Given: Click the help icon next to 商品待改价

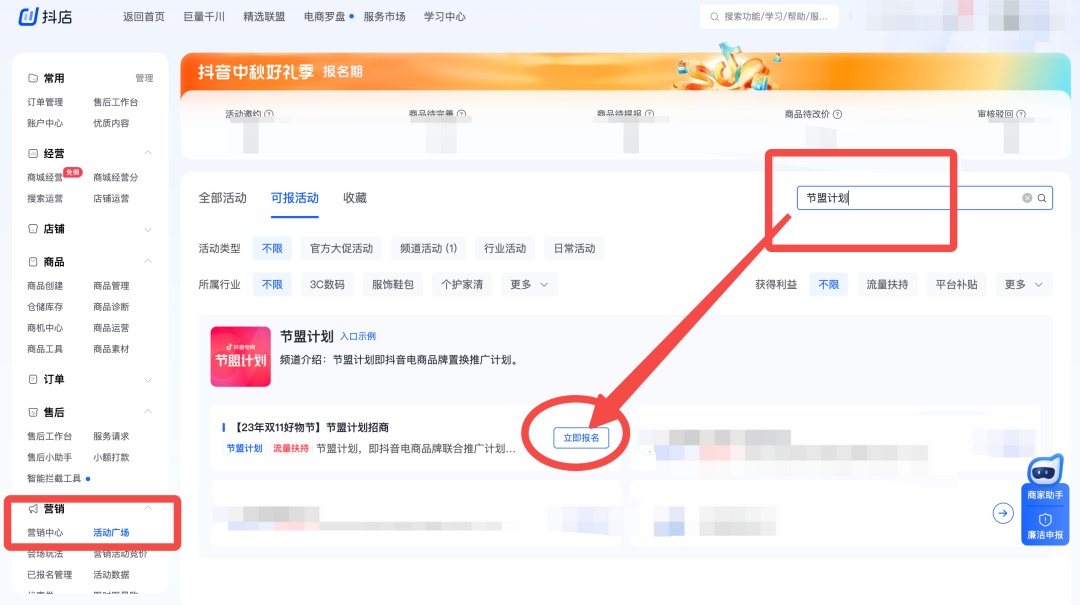Looking at the screenshot, I should (838, 114).
